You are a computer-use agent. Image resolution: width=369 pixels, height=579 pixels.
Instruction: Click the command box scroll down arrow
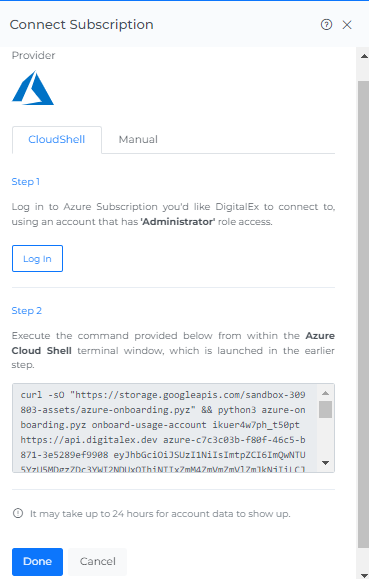pyautogui.click(x=325, y=463)
